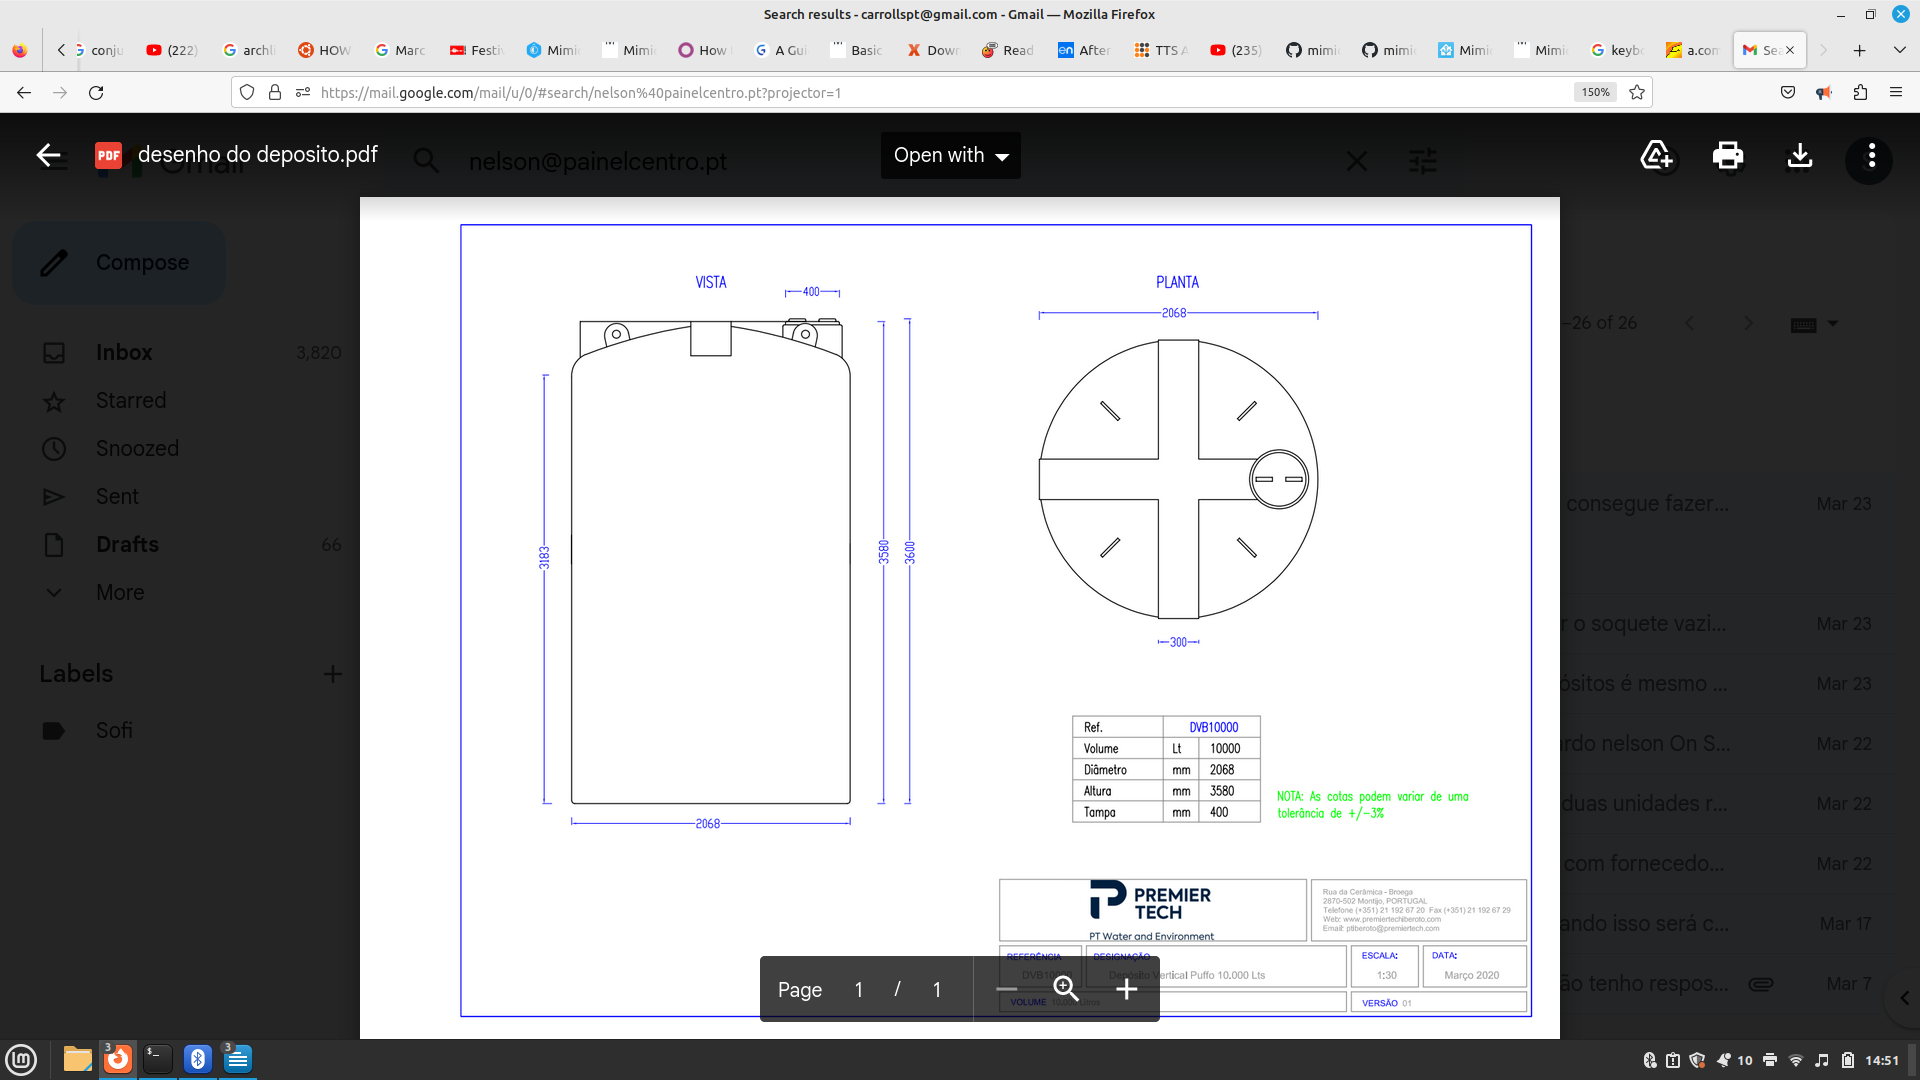Click the back arrow to close PDF preview
Screen dimensions: 1920x1080
pyautogui.click(x=48, y=155)
